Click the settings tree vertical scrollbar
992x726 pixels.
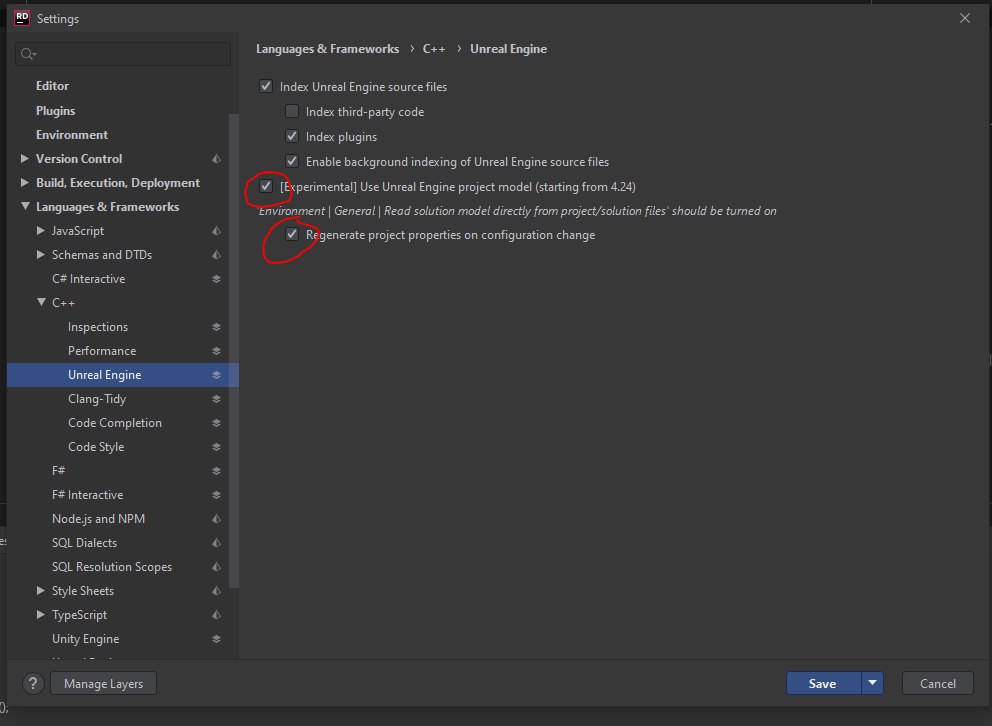click(233, 351)
